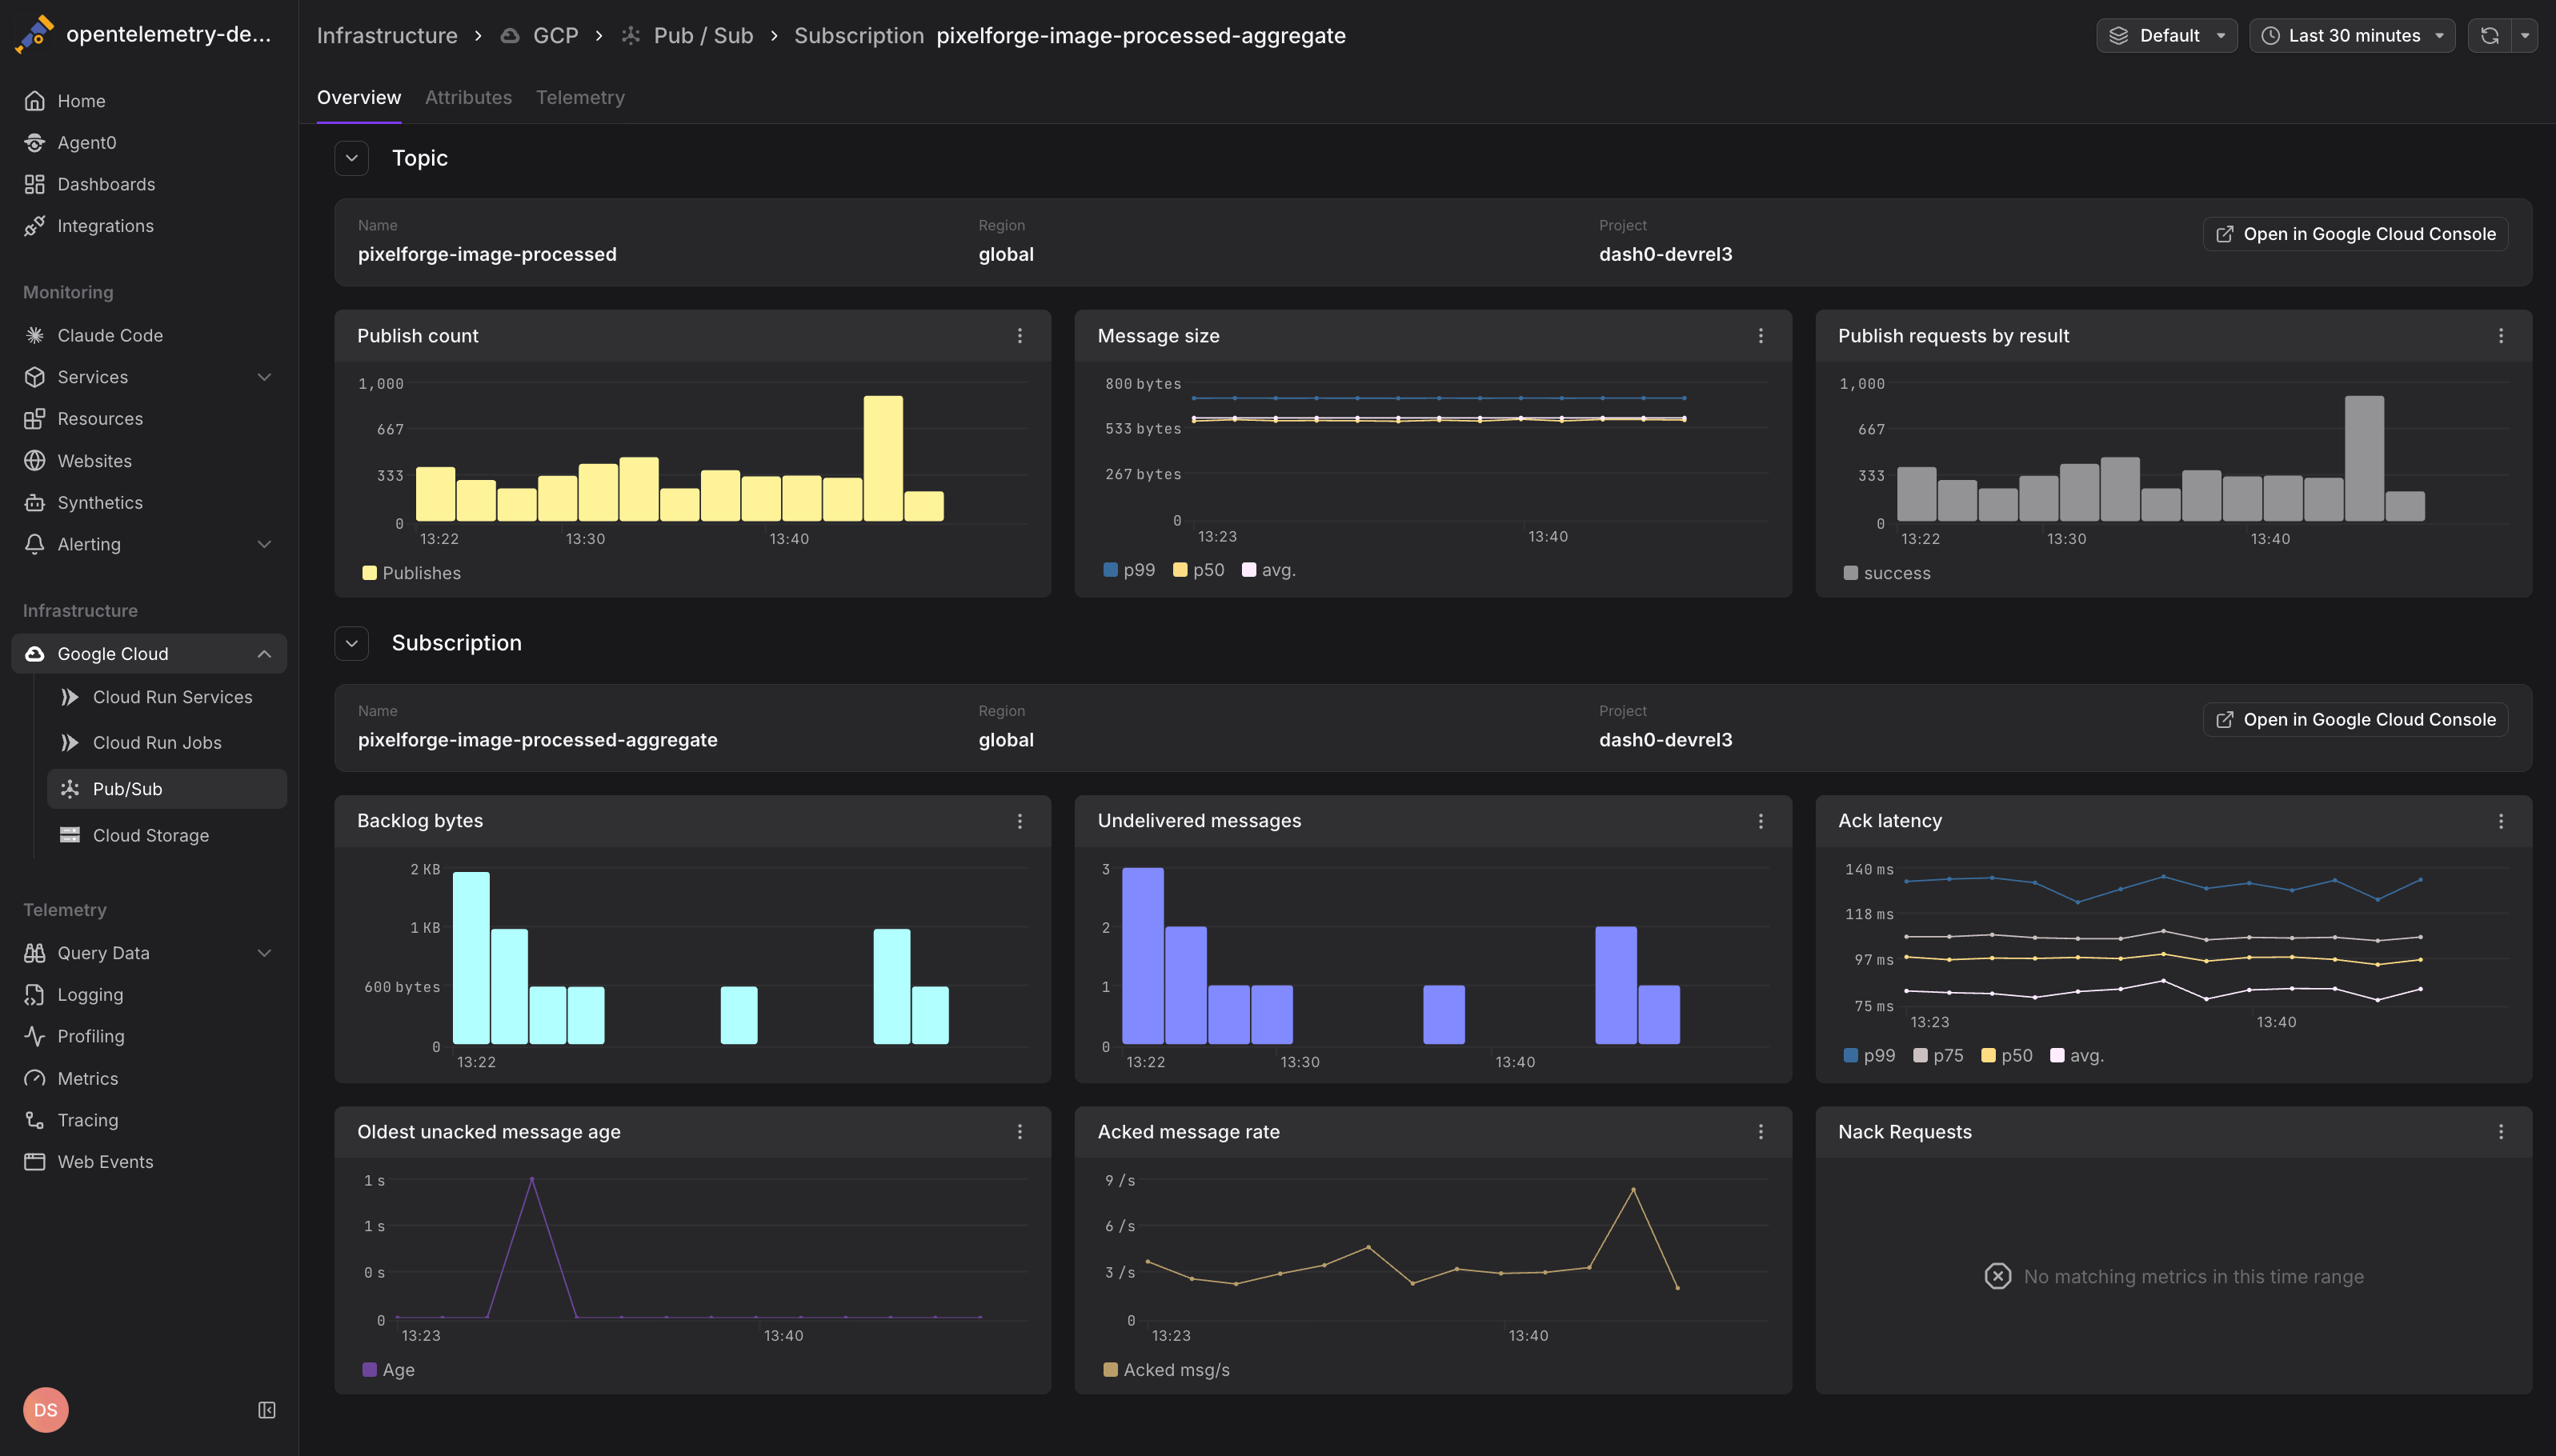The height and width of the screenshot is (1456, 2556).
Task: Open the Home sidebar item
Action: pyautogui.click(x=149, y=101)
